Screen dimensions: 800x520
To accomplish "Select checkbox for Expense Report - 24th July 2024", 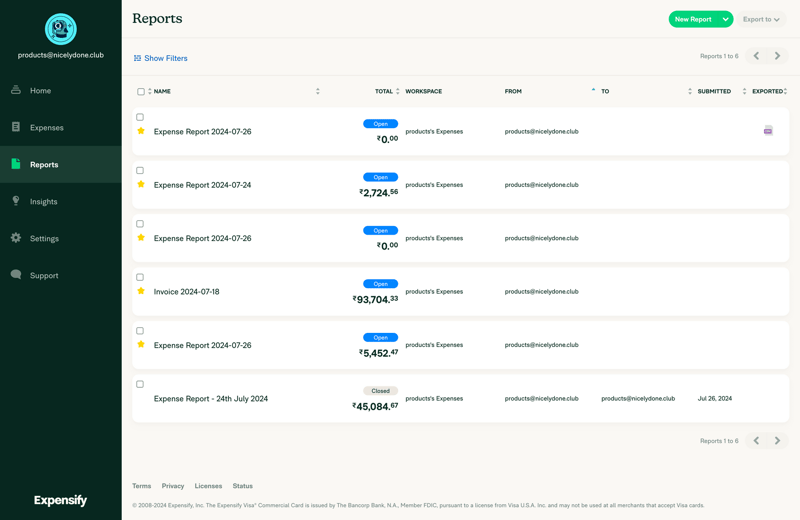I will [x=140, y=384].
